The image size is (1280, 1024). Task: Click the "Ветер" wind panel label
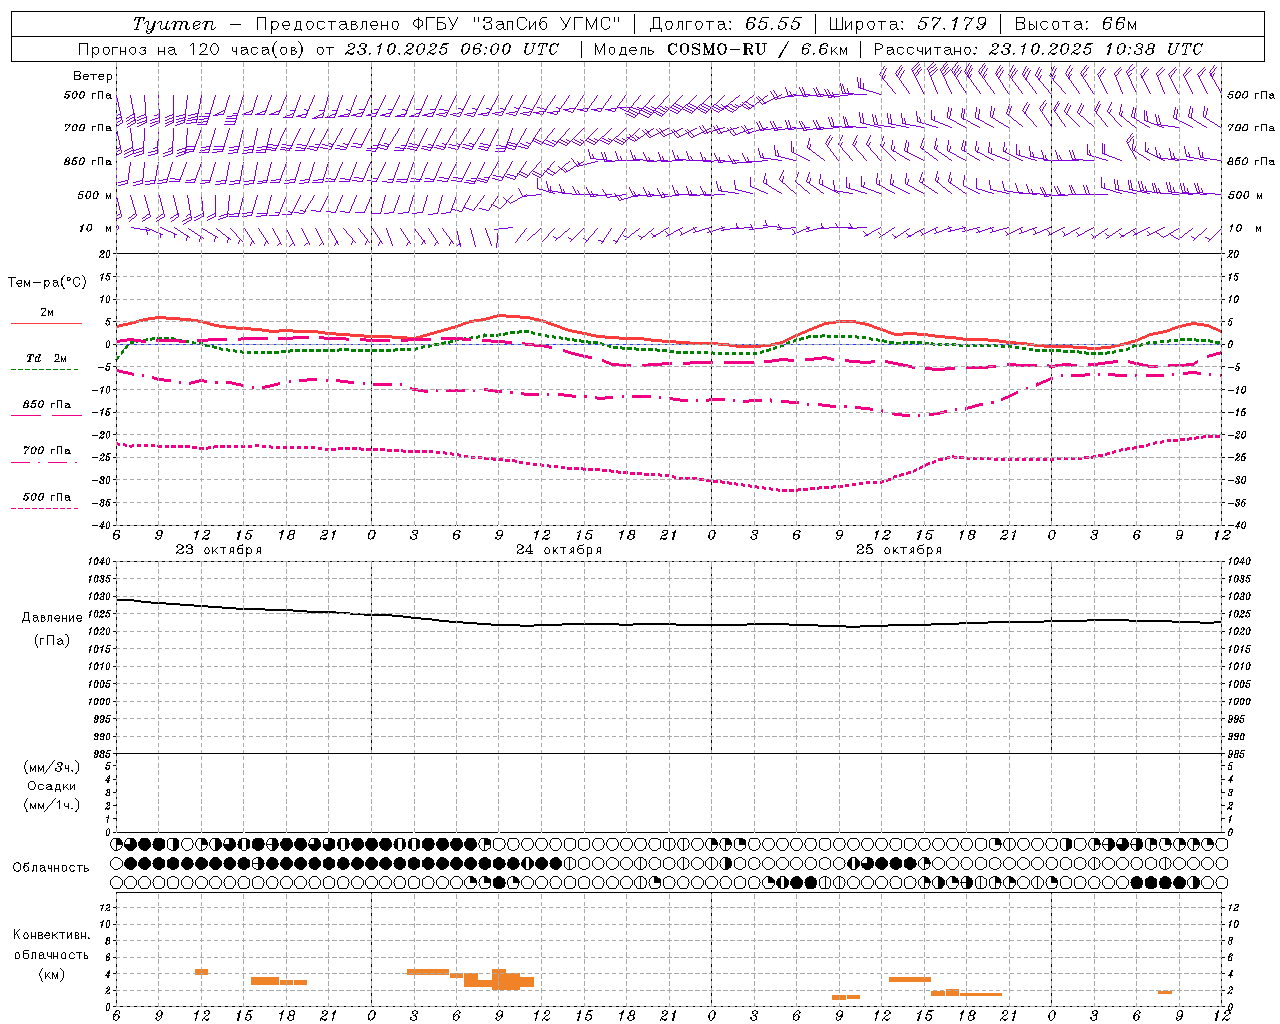pyautogui.click(x=93, y=76)
